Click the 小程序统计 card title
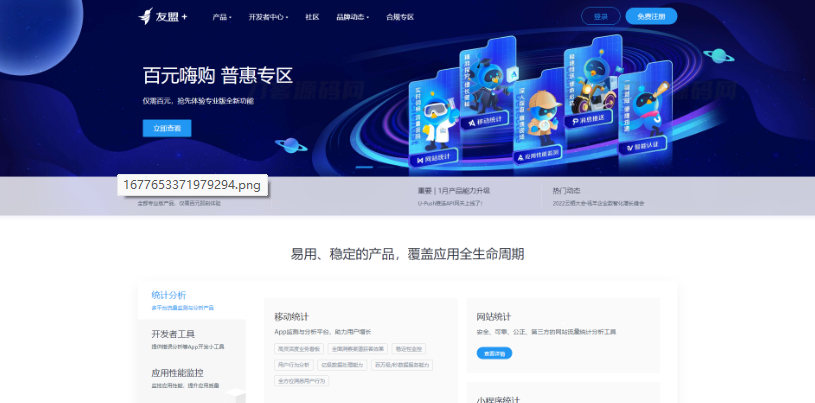Screen dimensions: 815x403 point(498,399)
